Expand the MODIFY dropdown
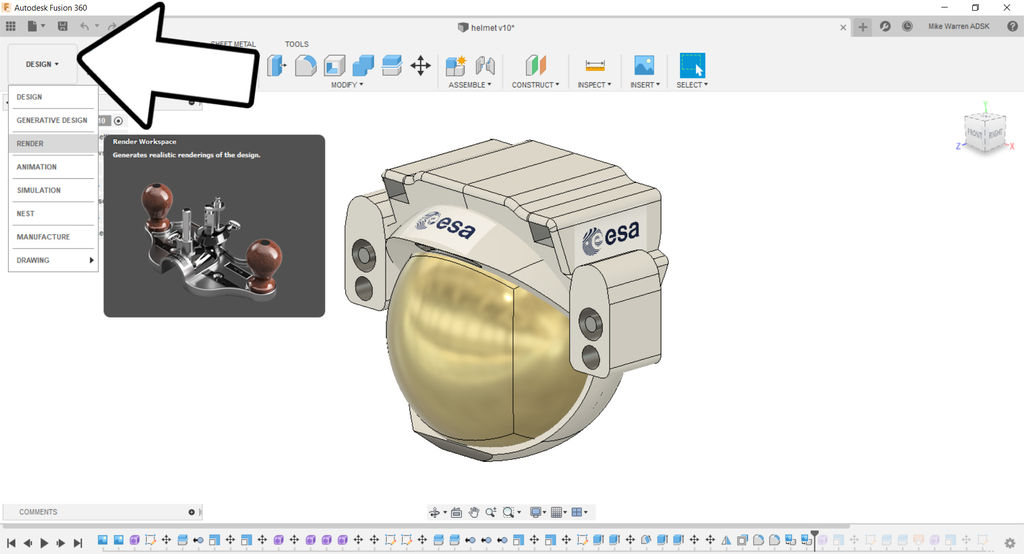This screenshot has width=1024, height=554. 347,85
